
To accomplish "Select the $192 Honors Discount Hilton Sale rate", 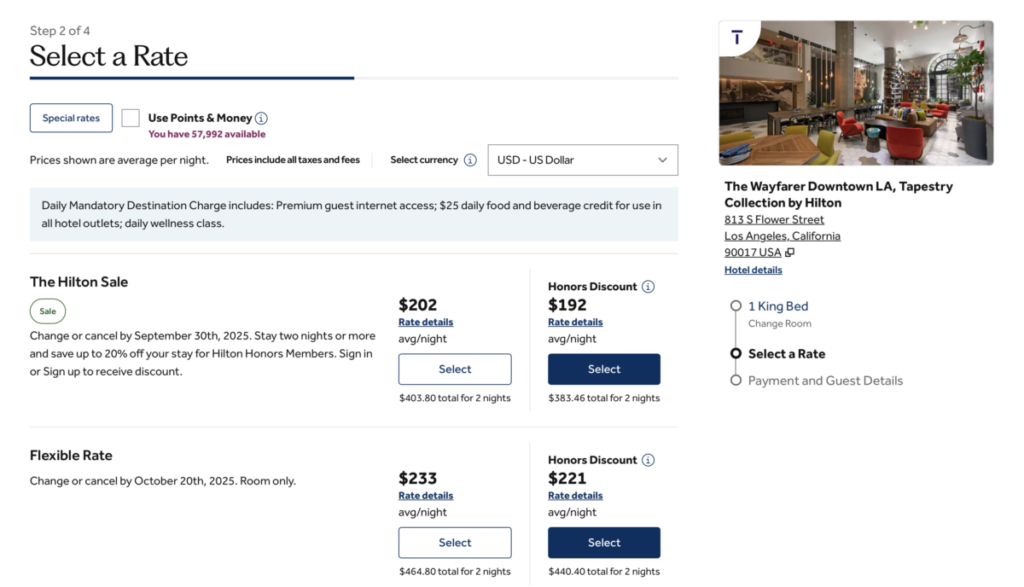I will [604, 369].
